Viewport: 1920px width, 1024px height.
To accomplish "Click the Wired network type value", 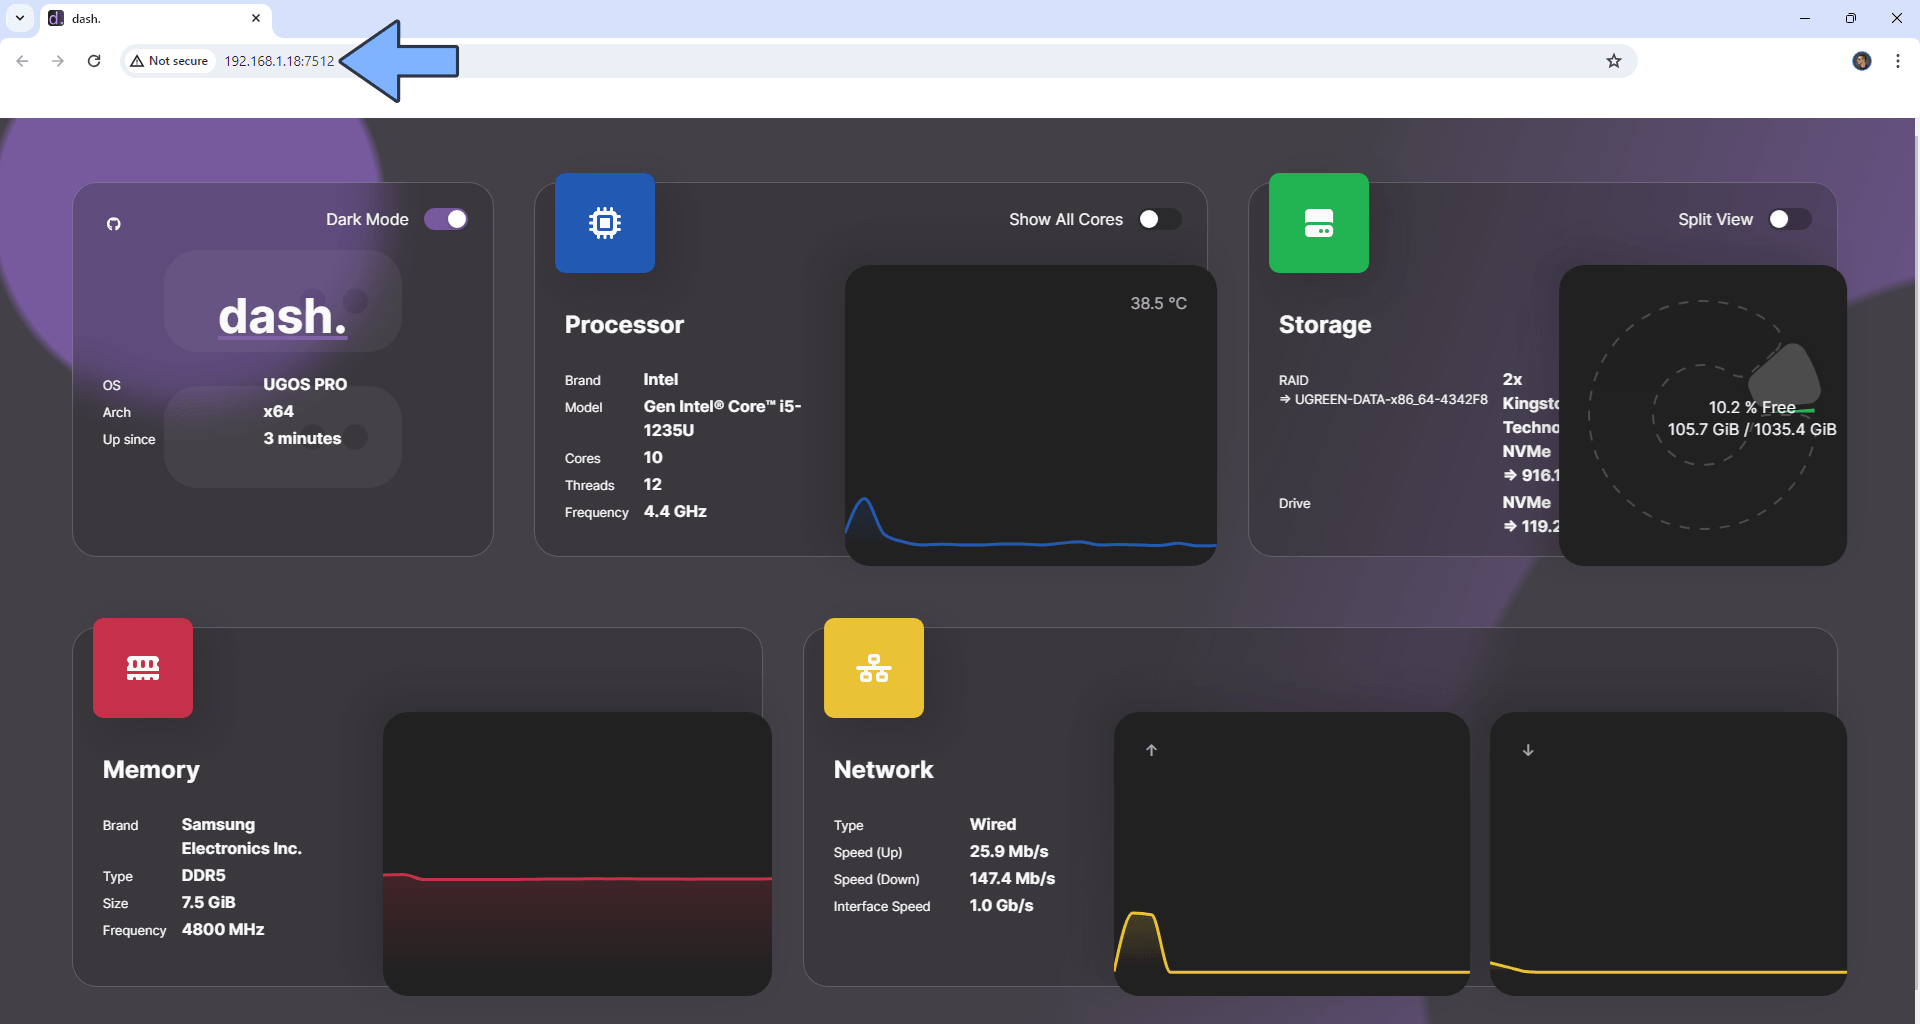I will pos(993,824).
